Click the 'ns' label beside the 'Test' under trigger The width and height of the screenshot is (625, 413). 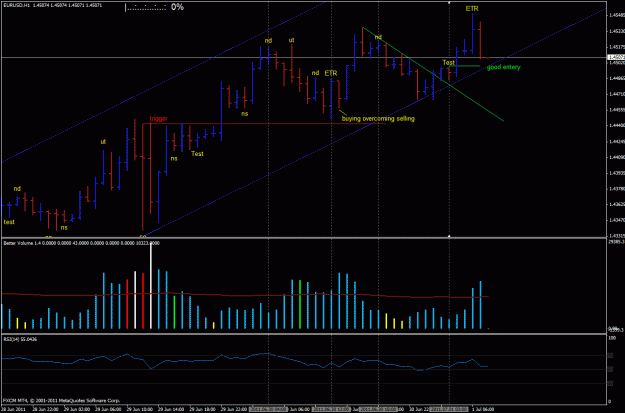point(174,158)
